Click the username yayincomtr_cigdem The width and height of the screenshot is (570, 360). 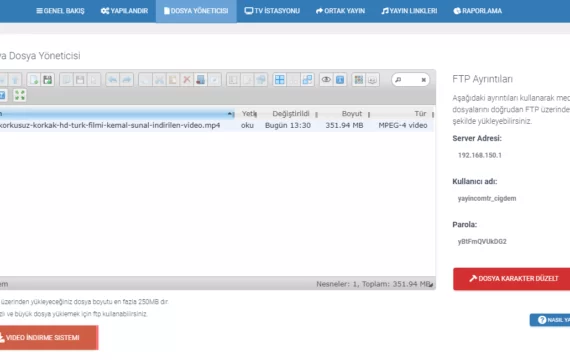[487, 199]
